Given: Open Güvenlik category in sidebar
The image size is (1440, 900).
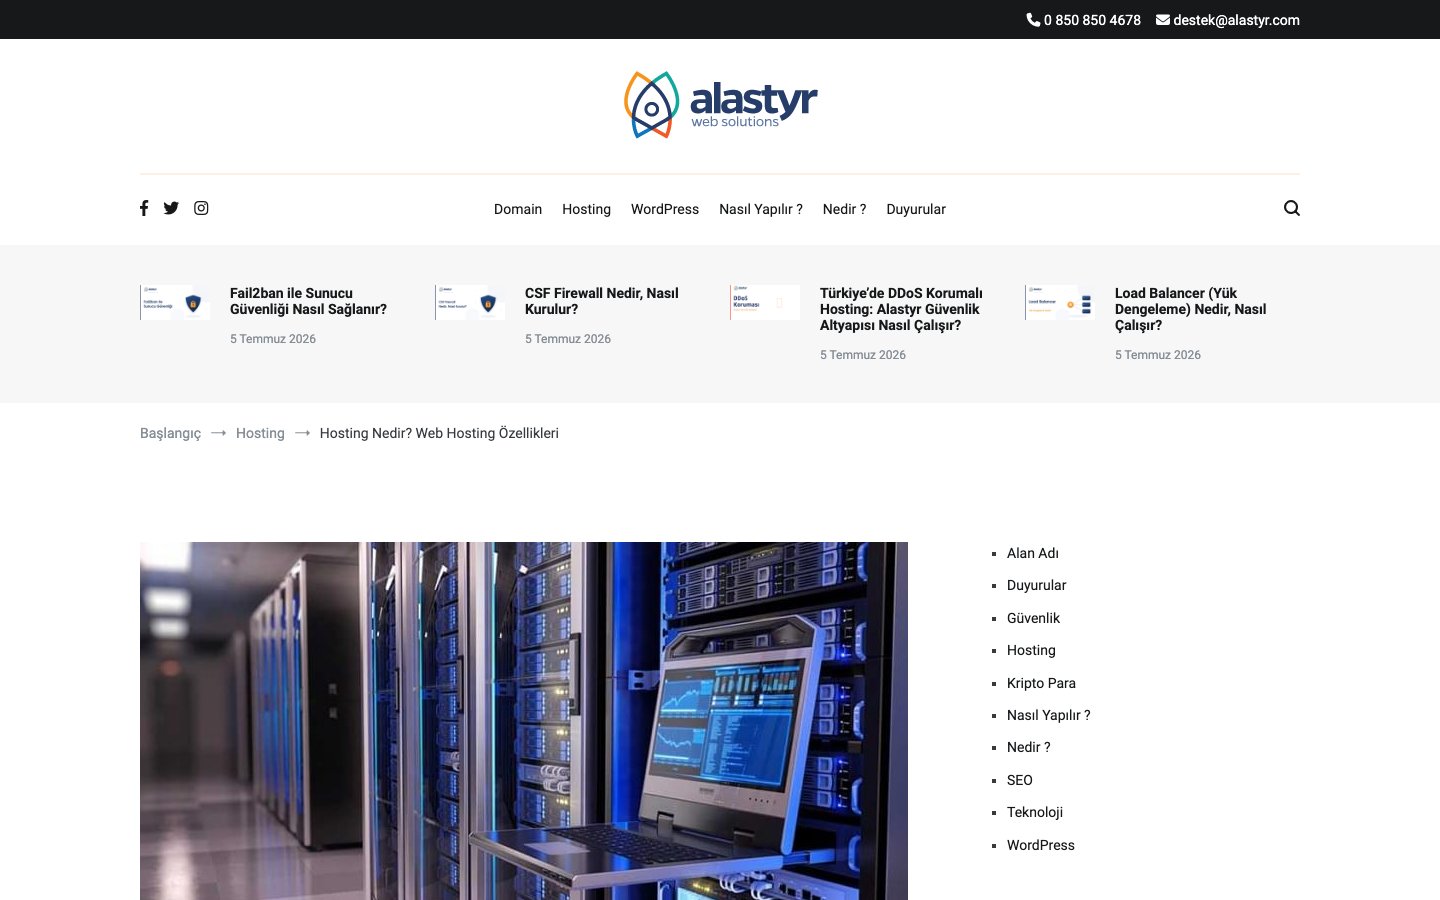Looking at the screenshot, I should 1033,618.
